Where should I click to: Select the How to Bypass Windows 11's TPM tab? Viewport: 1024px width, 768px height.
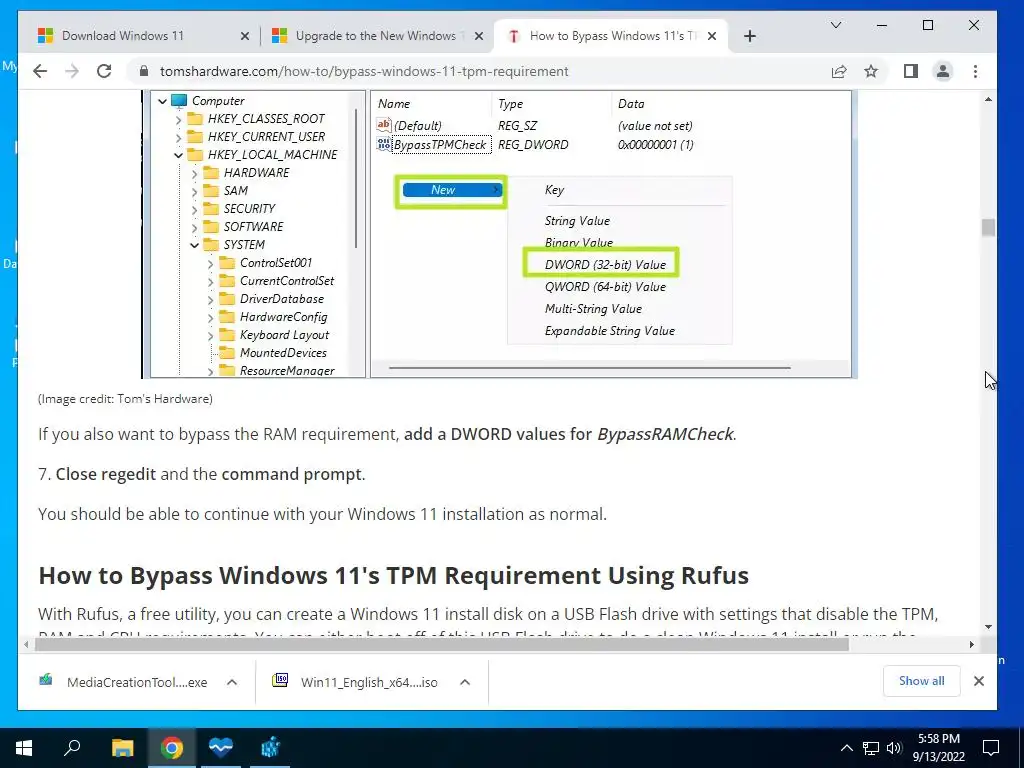[x=613, y=36]
